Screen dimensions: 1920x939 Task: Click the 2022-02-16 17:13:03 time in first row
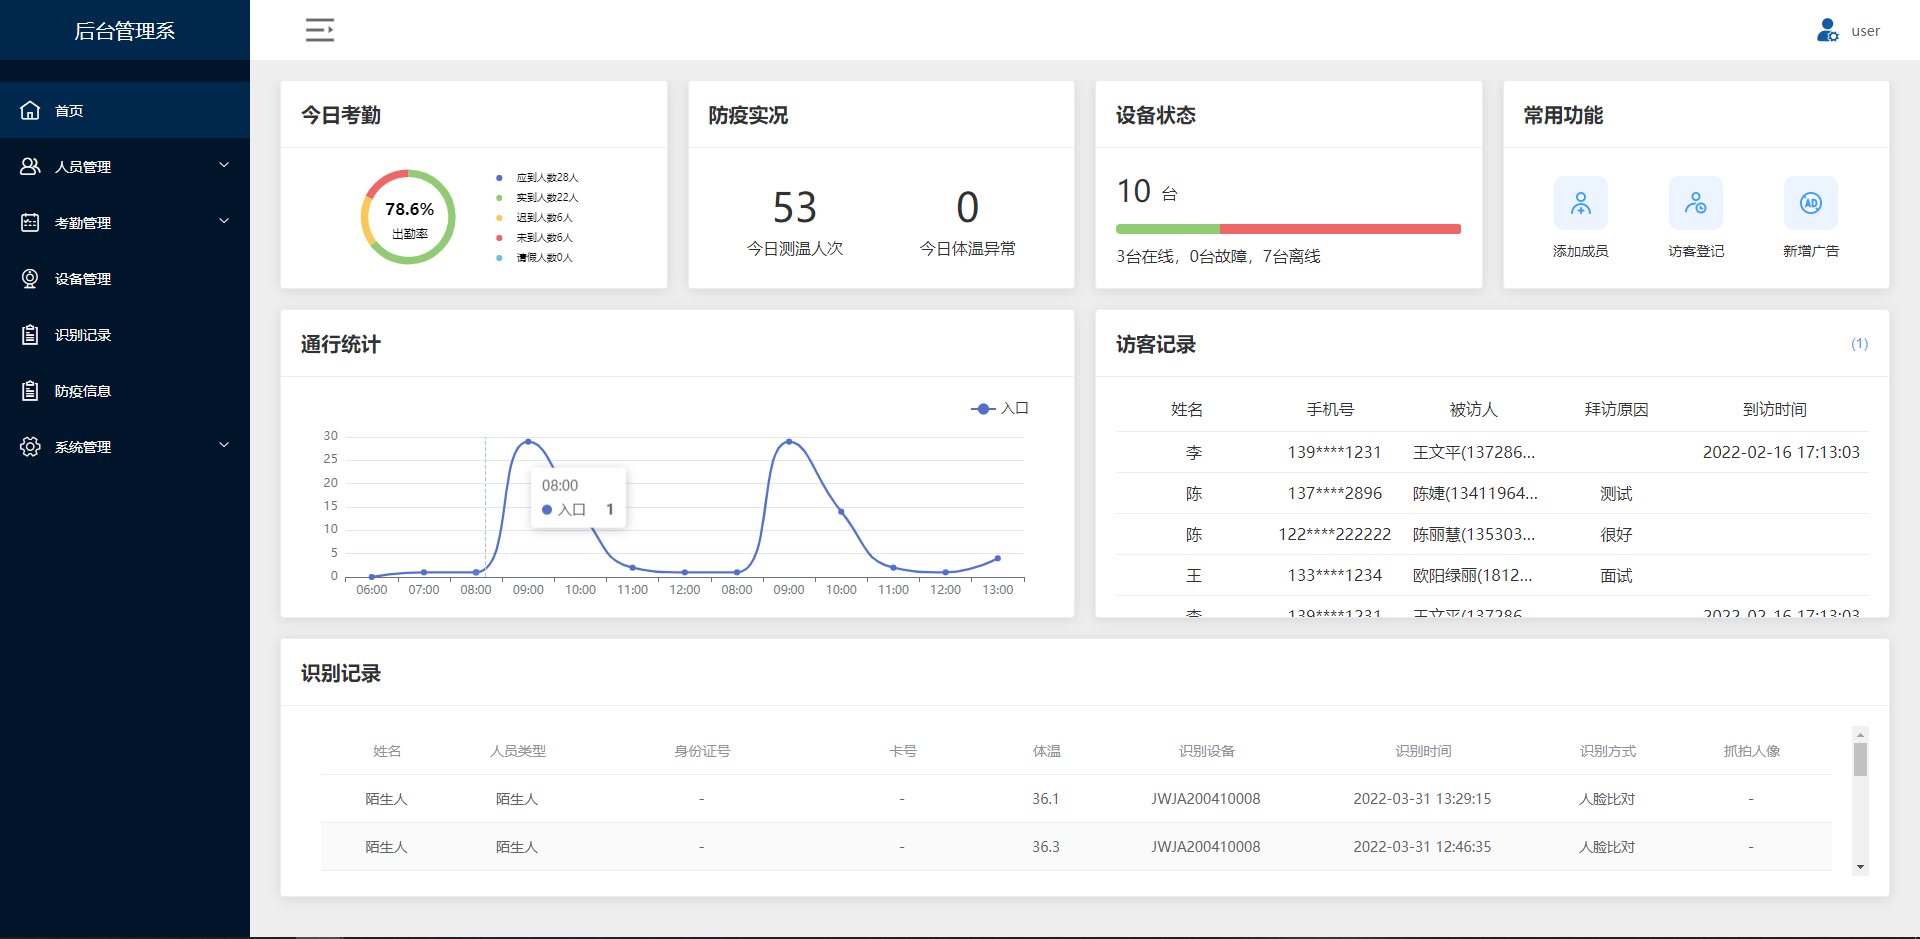point(1781,452)
